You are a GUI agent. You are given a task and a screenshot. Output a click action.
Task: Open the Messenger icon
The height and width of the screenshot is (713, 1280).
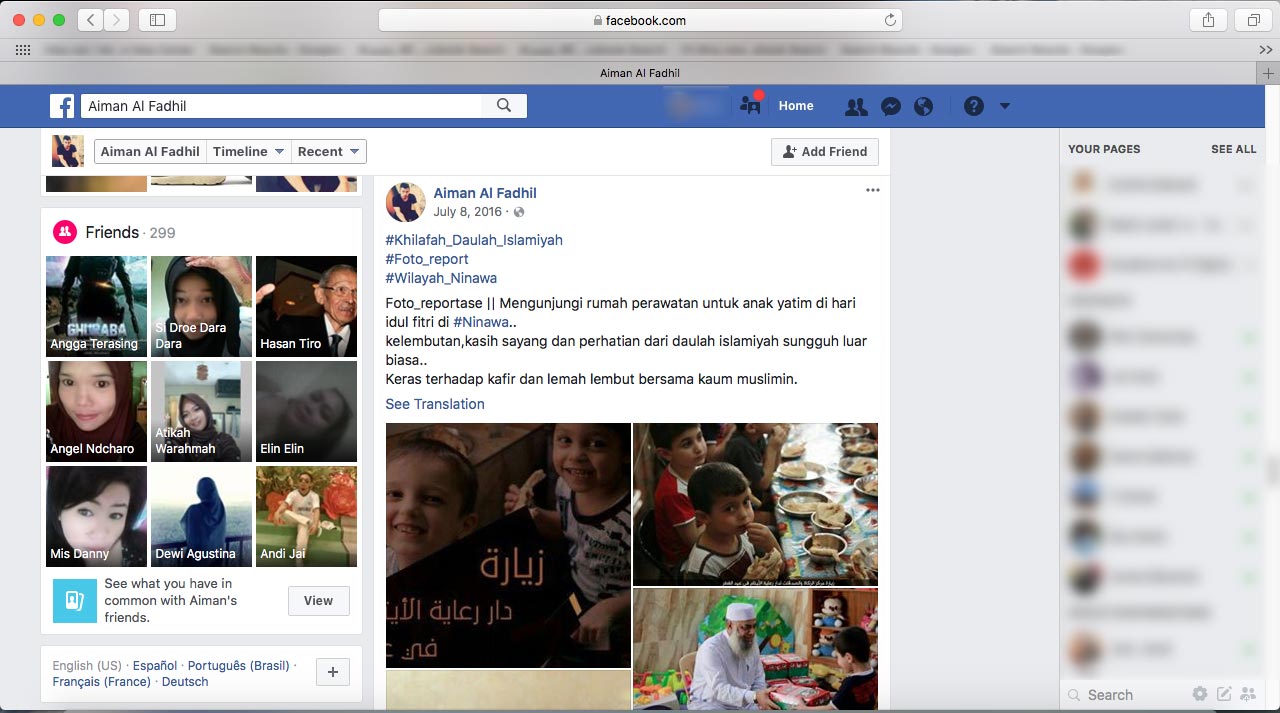point(890,106)
